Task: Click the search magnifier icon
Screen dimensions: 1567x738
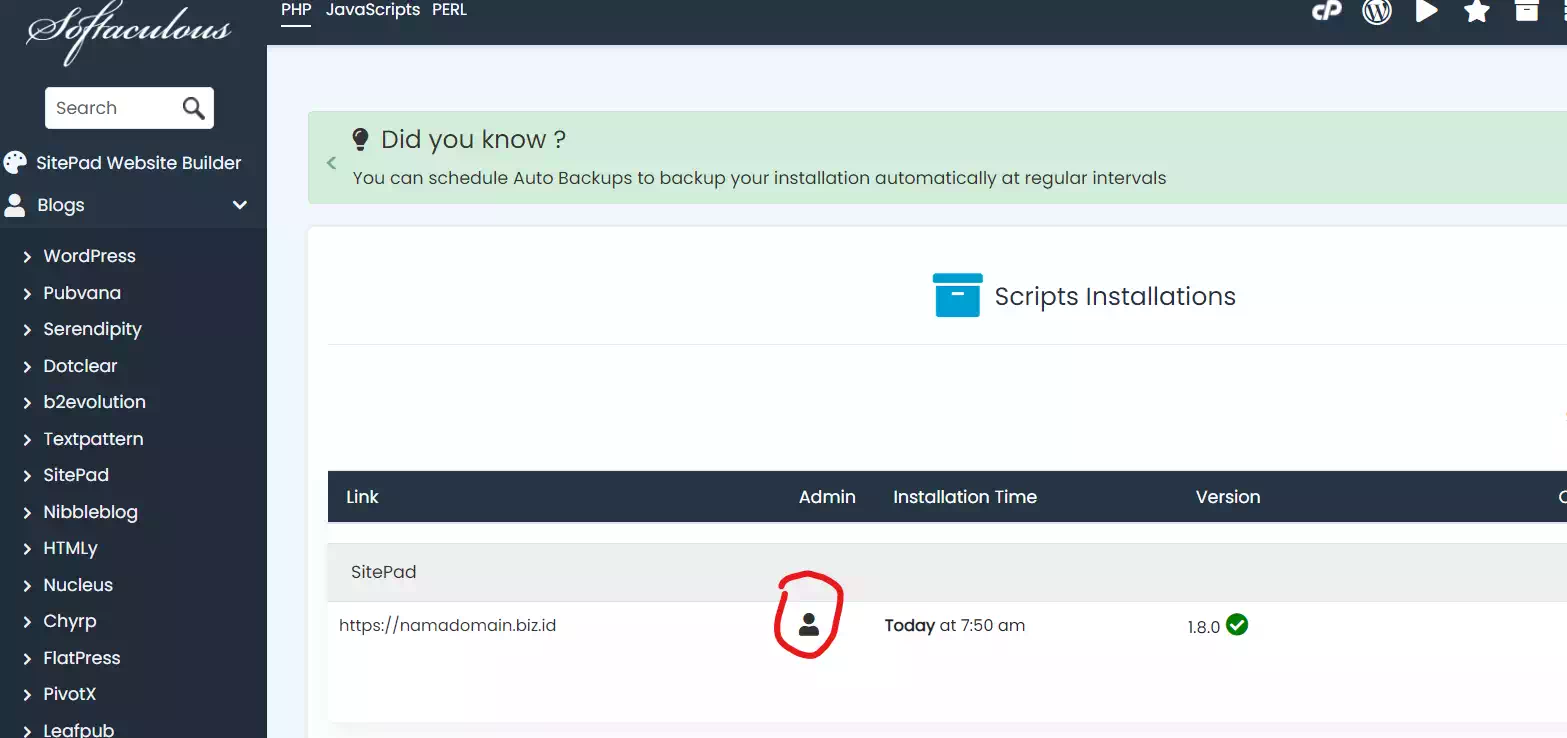Action: (x=193, y=108)
